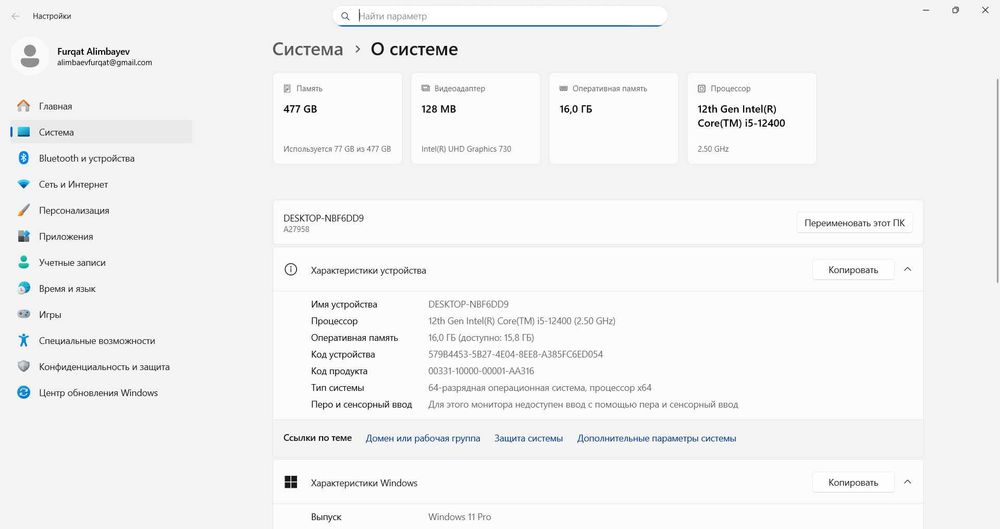
Task: Collapse the Характеристики Windows section
Action: pyautogui.click(x=908, y=482)
